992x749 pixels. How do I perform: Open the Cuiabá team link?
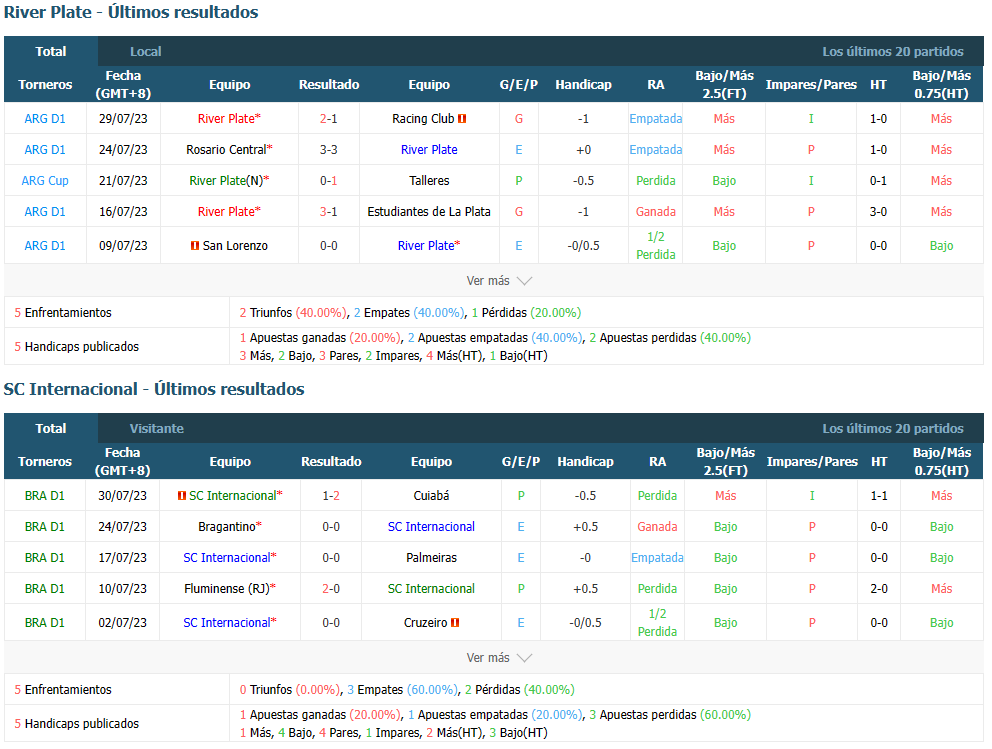[431, 496]
